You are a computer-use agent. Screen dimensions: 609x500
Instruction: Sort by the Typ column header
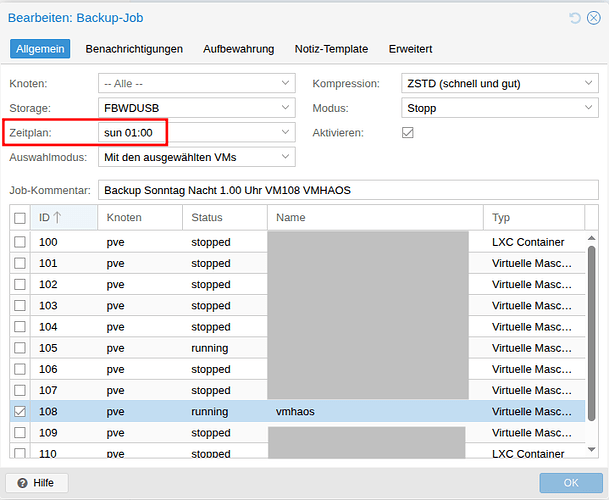[x=534, y=217]
